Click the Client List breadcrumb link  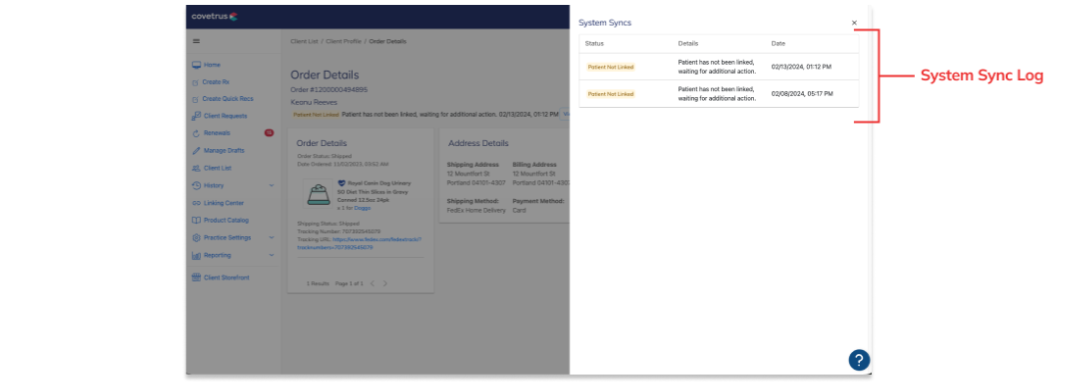pyautogui.click(x=304, y=41)
